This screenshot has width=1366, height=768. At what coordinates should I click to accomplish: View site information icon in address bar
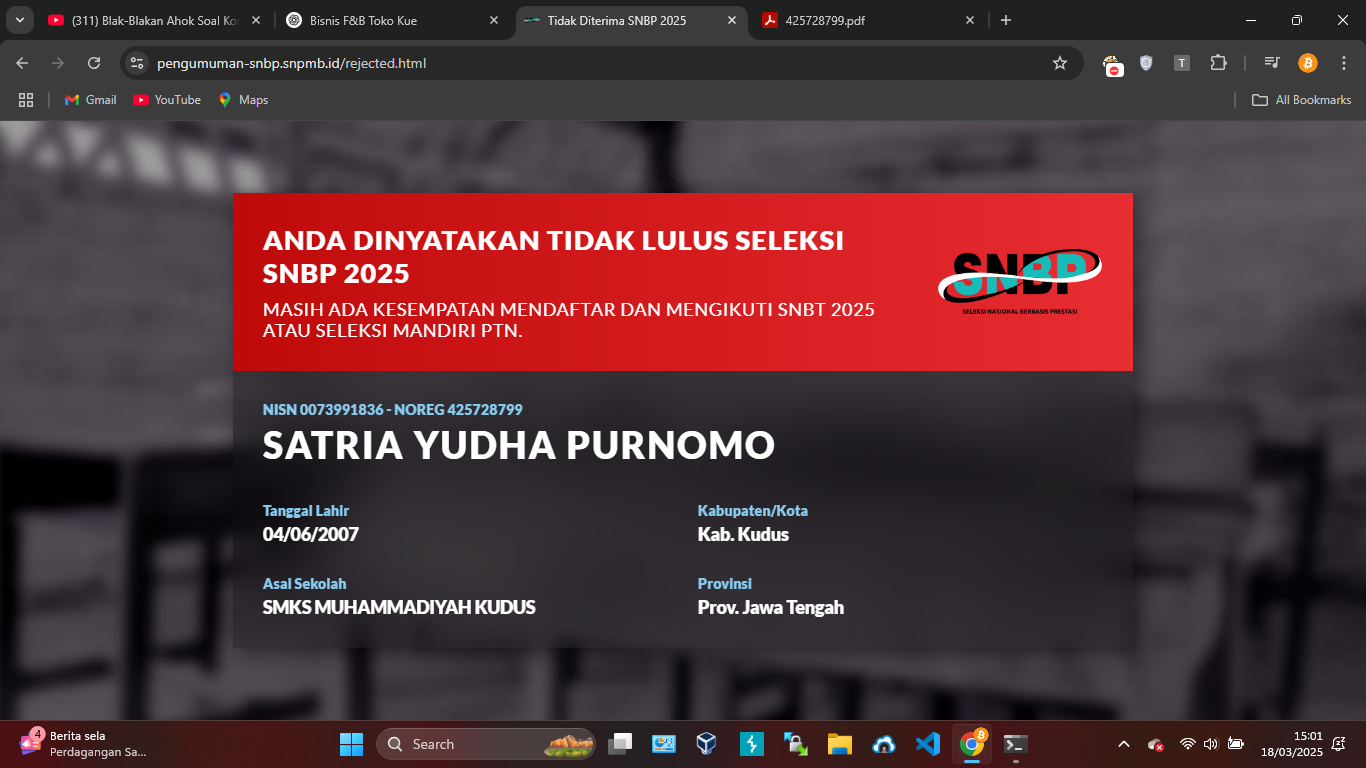137,63
